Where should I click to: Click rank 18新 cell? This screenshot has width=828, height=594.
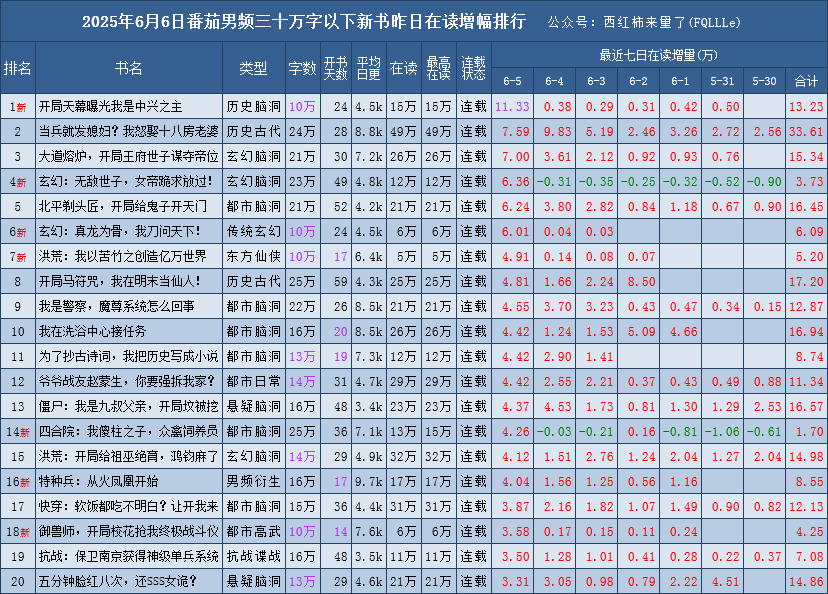pos(17,531)
